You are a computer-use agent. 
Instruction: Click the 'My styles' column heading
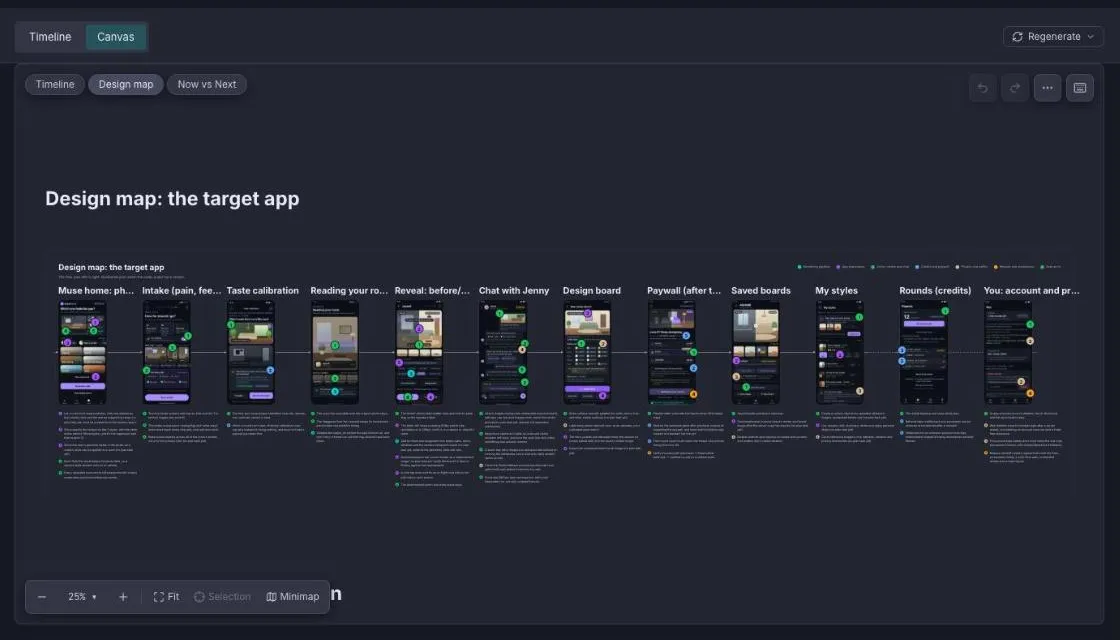click(836, 291)
